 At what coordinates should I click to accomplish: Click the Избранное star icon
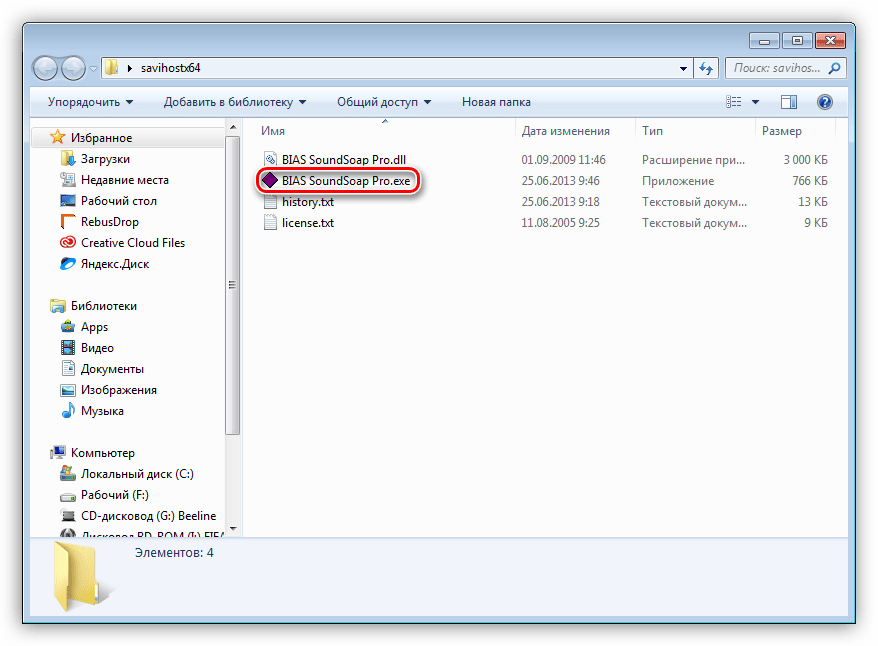[58, 137]
